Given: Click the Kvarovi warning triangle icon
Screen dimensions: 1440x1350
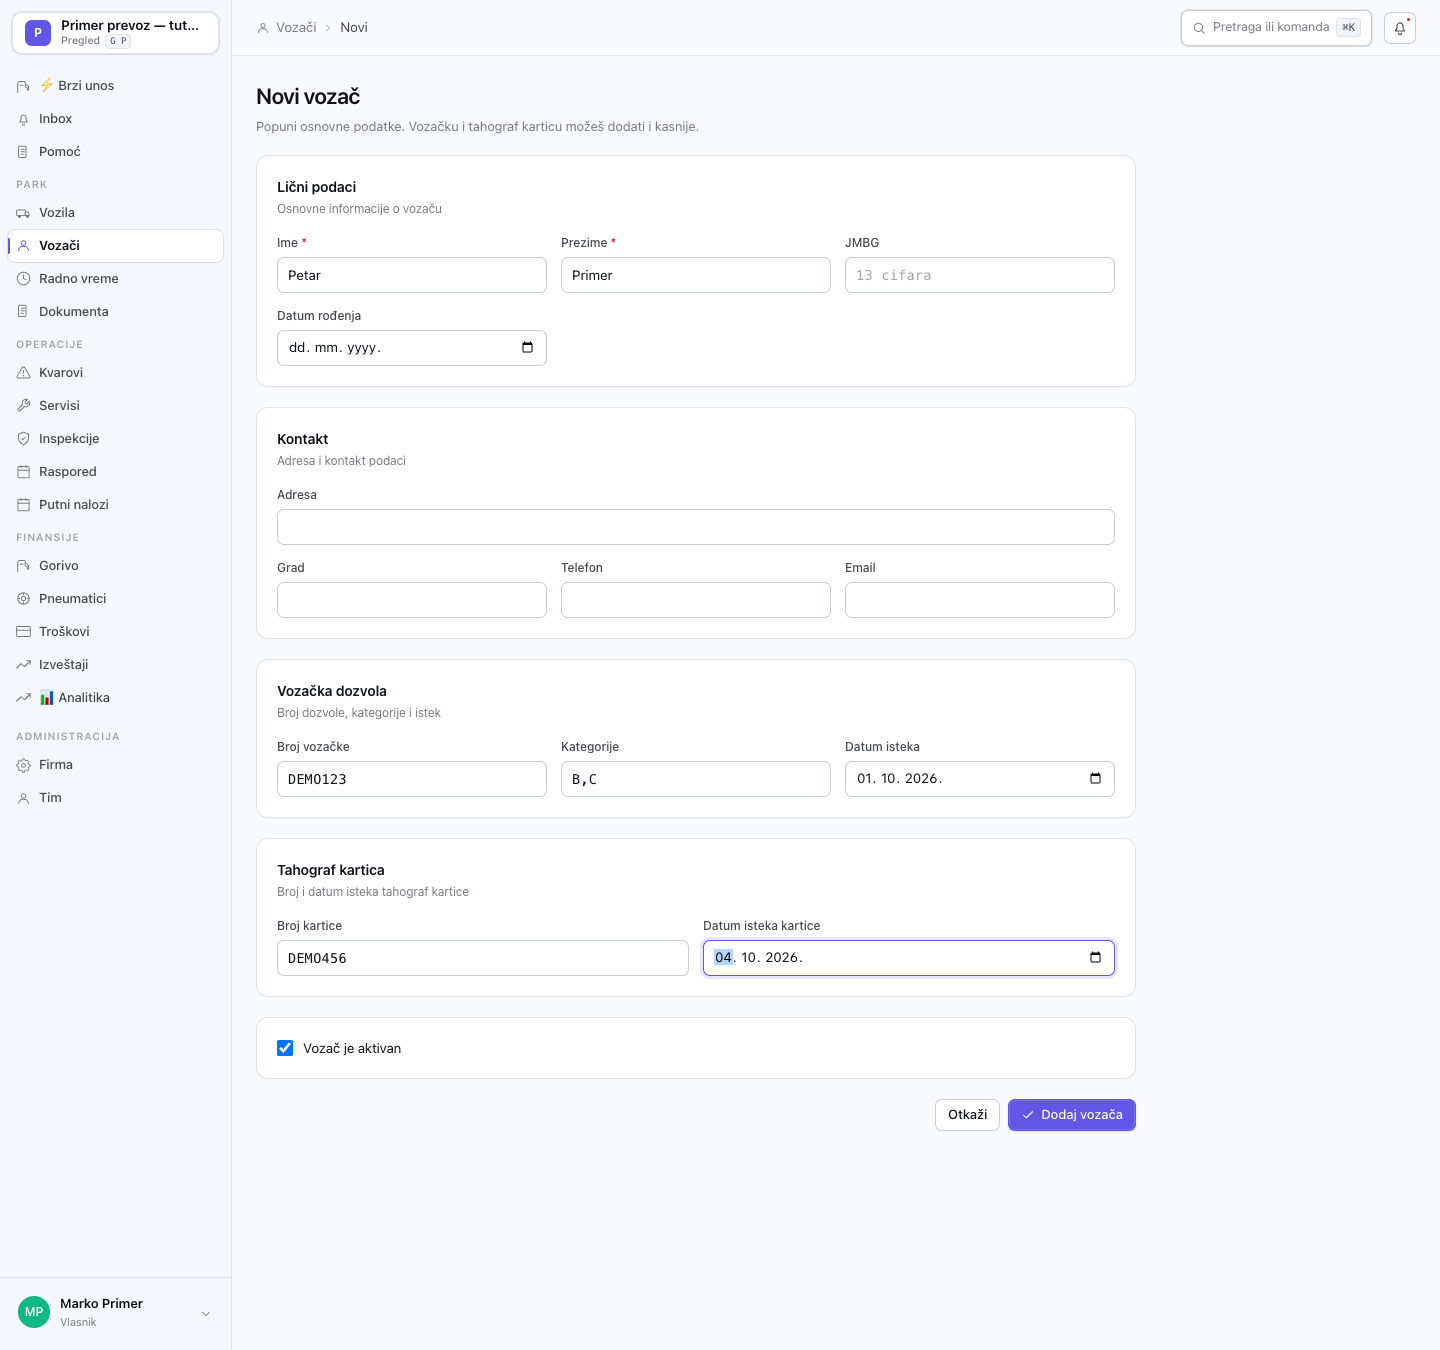Looking at the screenshot, I should point(23,373).
